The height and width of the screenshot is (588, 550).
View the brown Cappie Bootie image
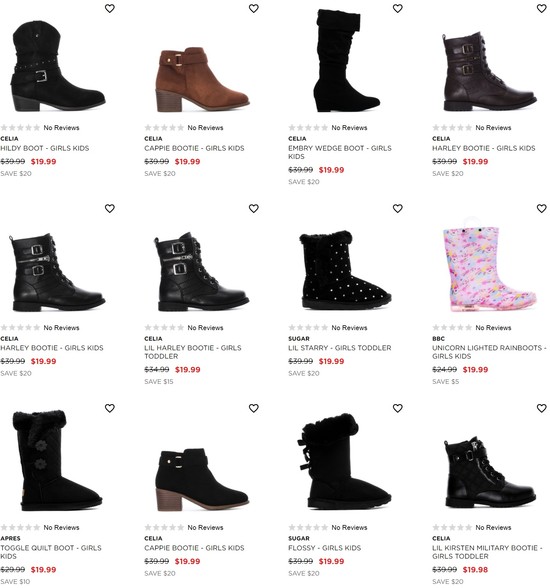coord(202,80)
